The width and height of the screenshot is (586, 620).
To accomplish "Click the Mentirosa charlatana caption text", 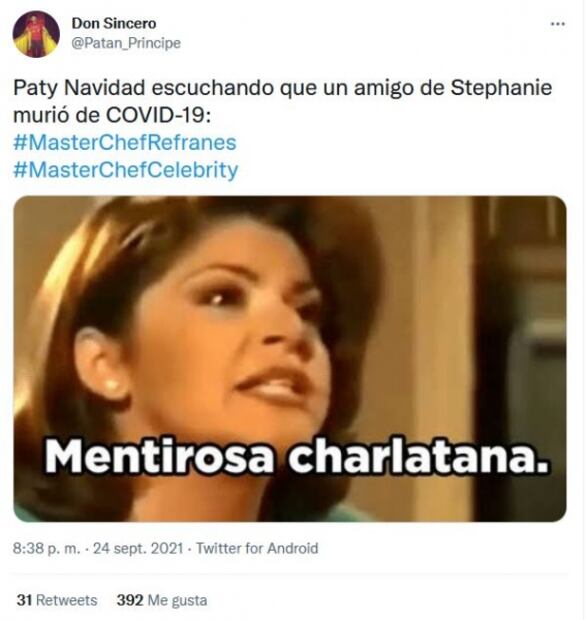I will (297, 455).
